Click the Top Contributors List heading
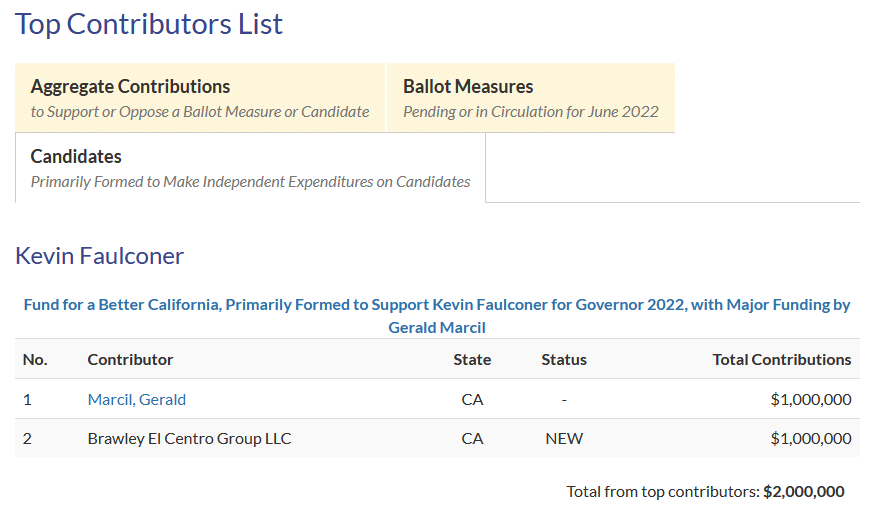The height and width of the screenshot is (518, 872). click(x=149, y=24)
